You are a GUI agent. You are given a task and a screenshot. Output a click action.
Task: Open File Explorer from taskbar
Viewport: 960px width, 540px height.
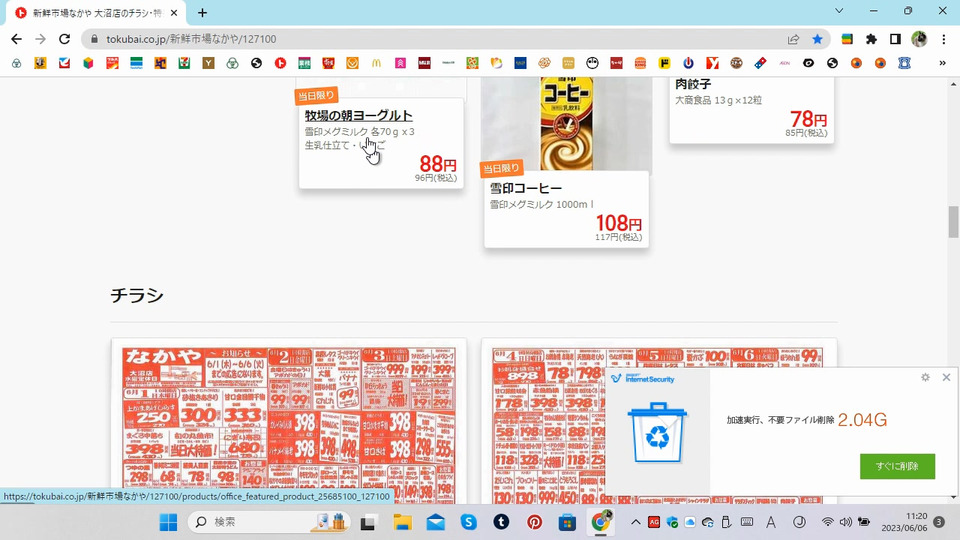402,522
